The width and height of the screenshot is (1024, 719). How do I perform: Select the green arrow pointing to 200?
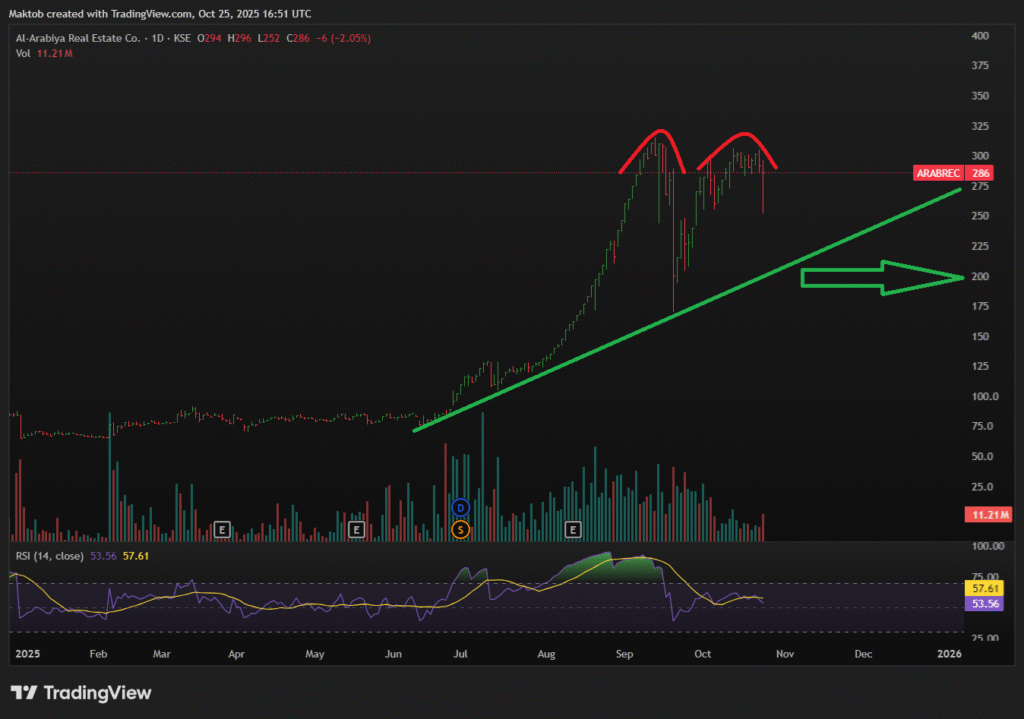pyautogui.click(x=882, y=277)
